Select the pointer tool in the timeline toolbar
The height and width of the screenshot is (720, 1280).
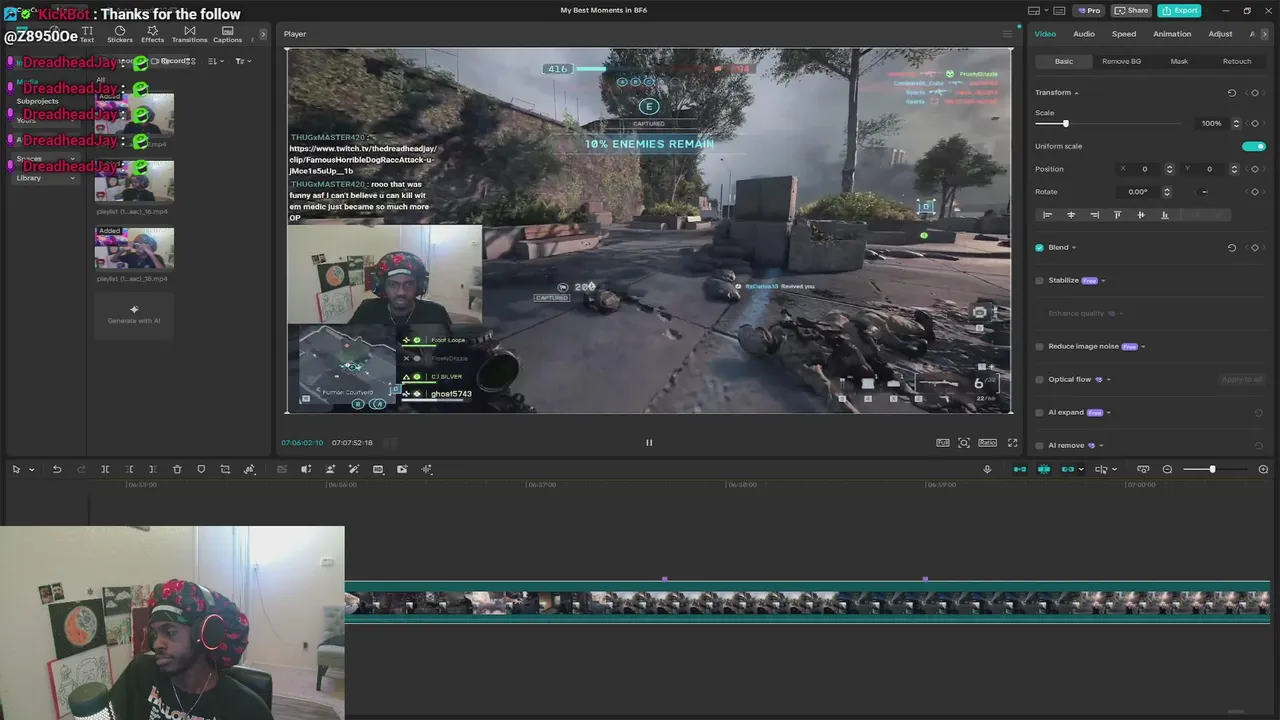click(x=16, y=469)
